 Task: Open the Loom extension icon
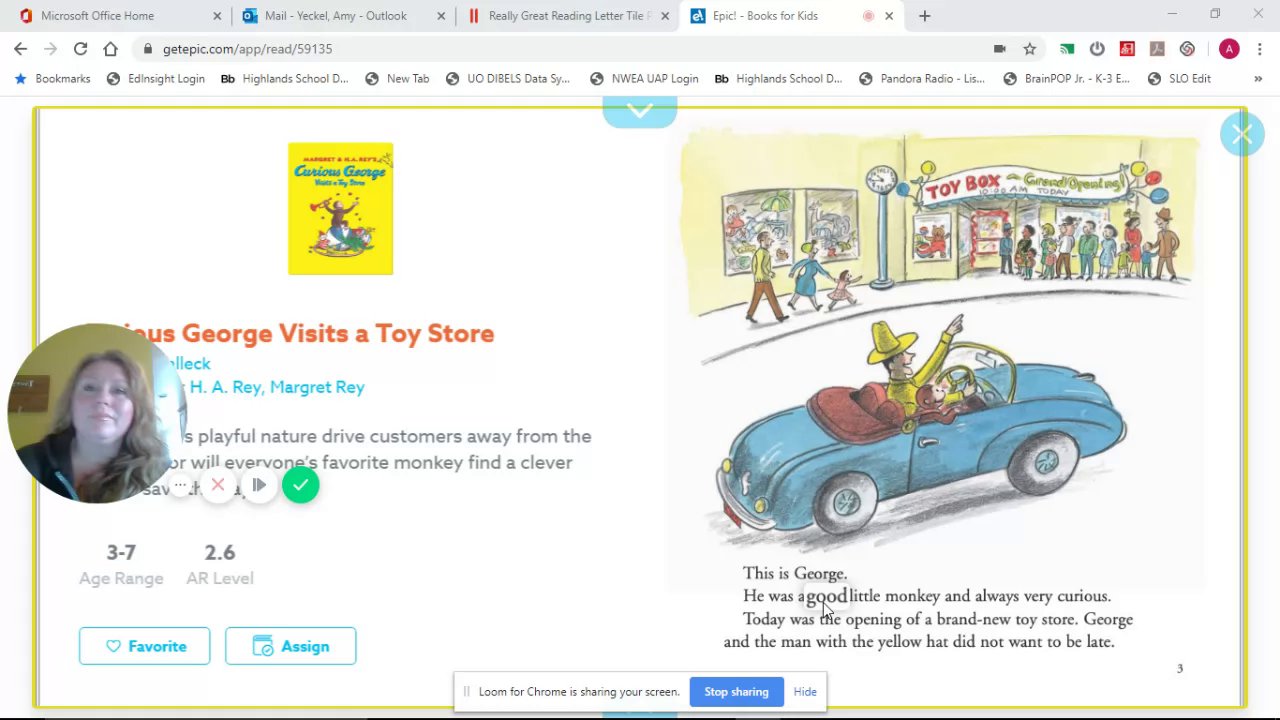(1187, 48)
